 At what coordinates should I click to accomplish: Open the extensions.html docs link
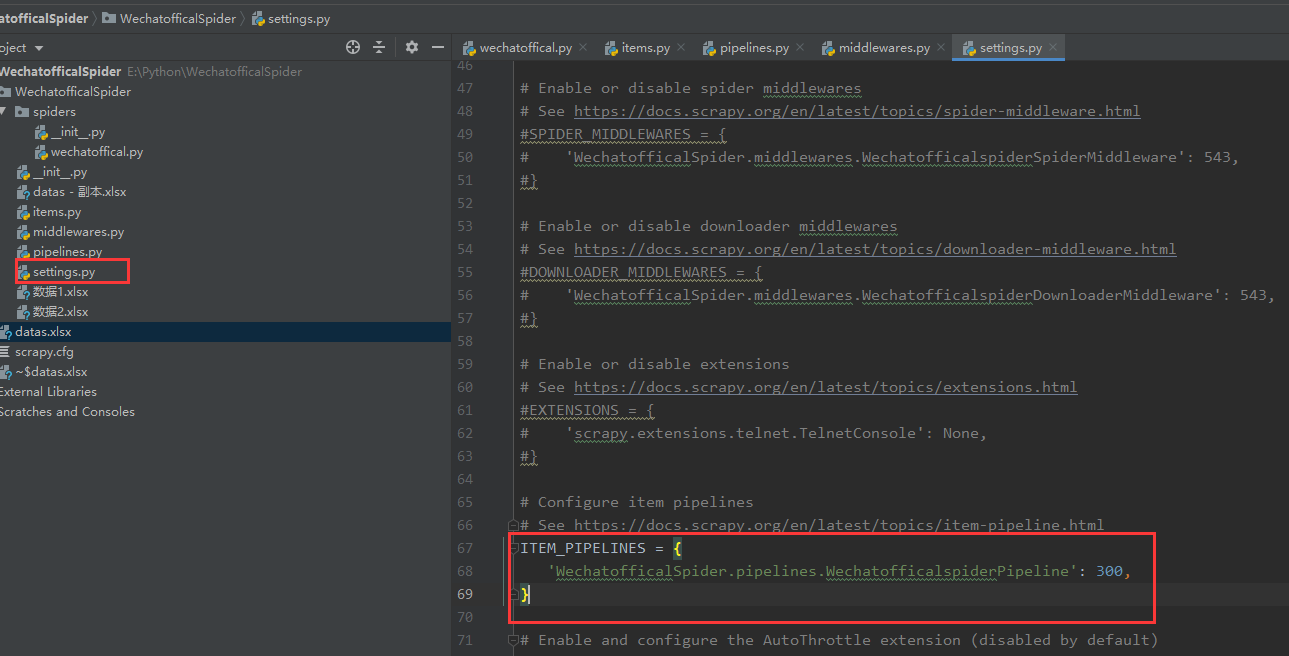825,387
